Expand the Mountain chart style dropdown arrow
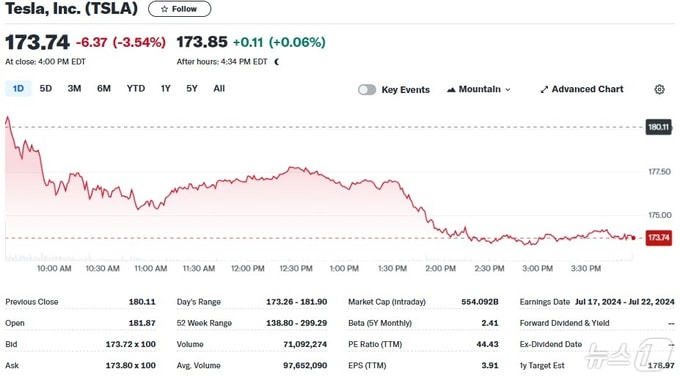 (508, 90)
